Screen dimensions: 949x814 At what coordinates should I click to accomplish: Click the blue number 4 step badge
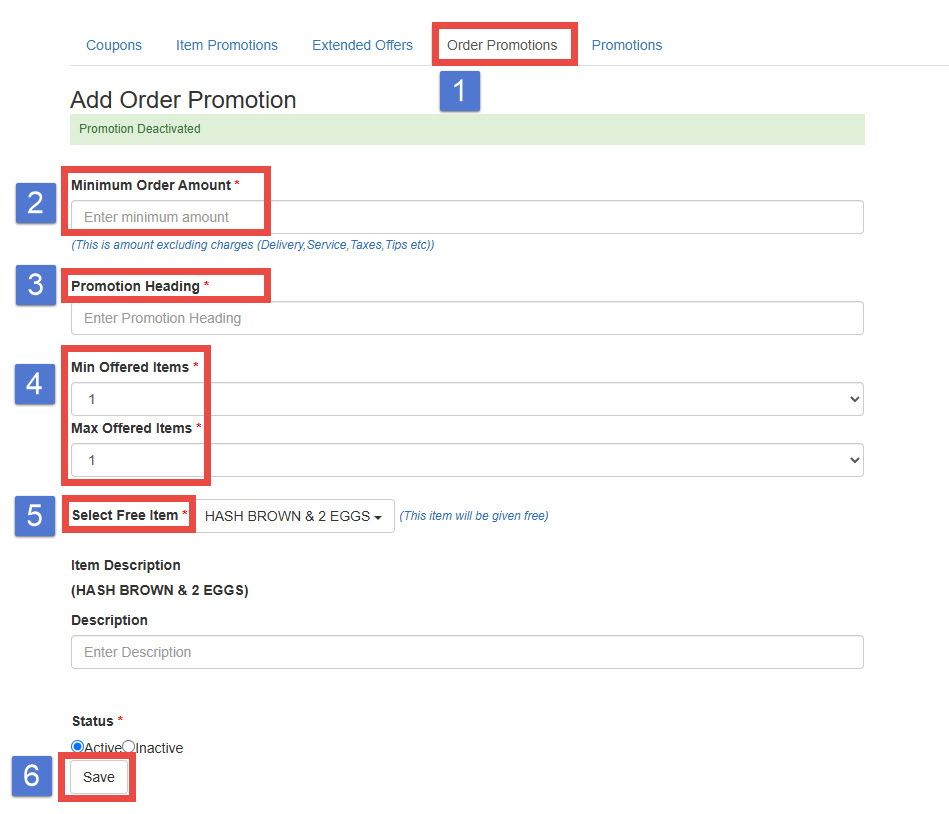(x=35, y=384)
